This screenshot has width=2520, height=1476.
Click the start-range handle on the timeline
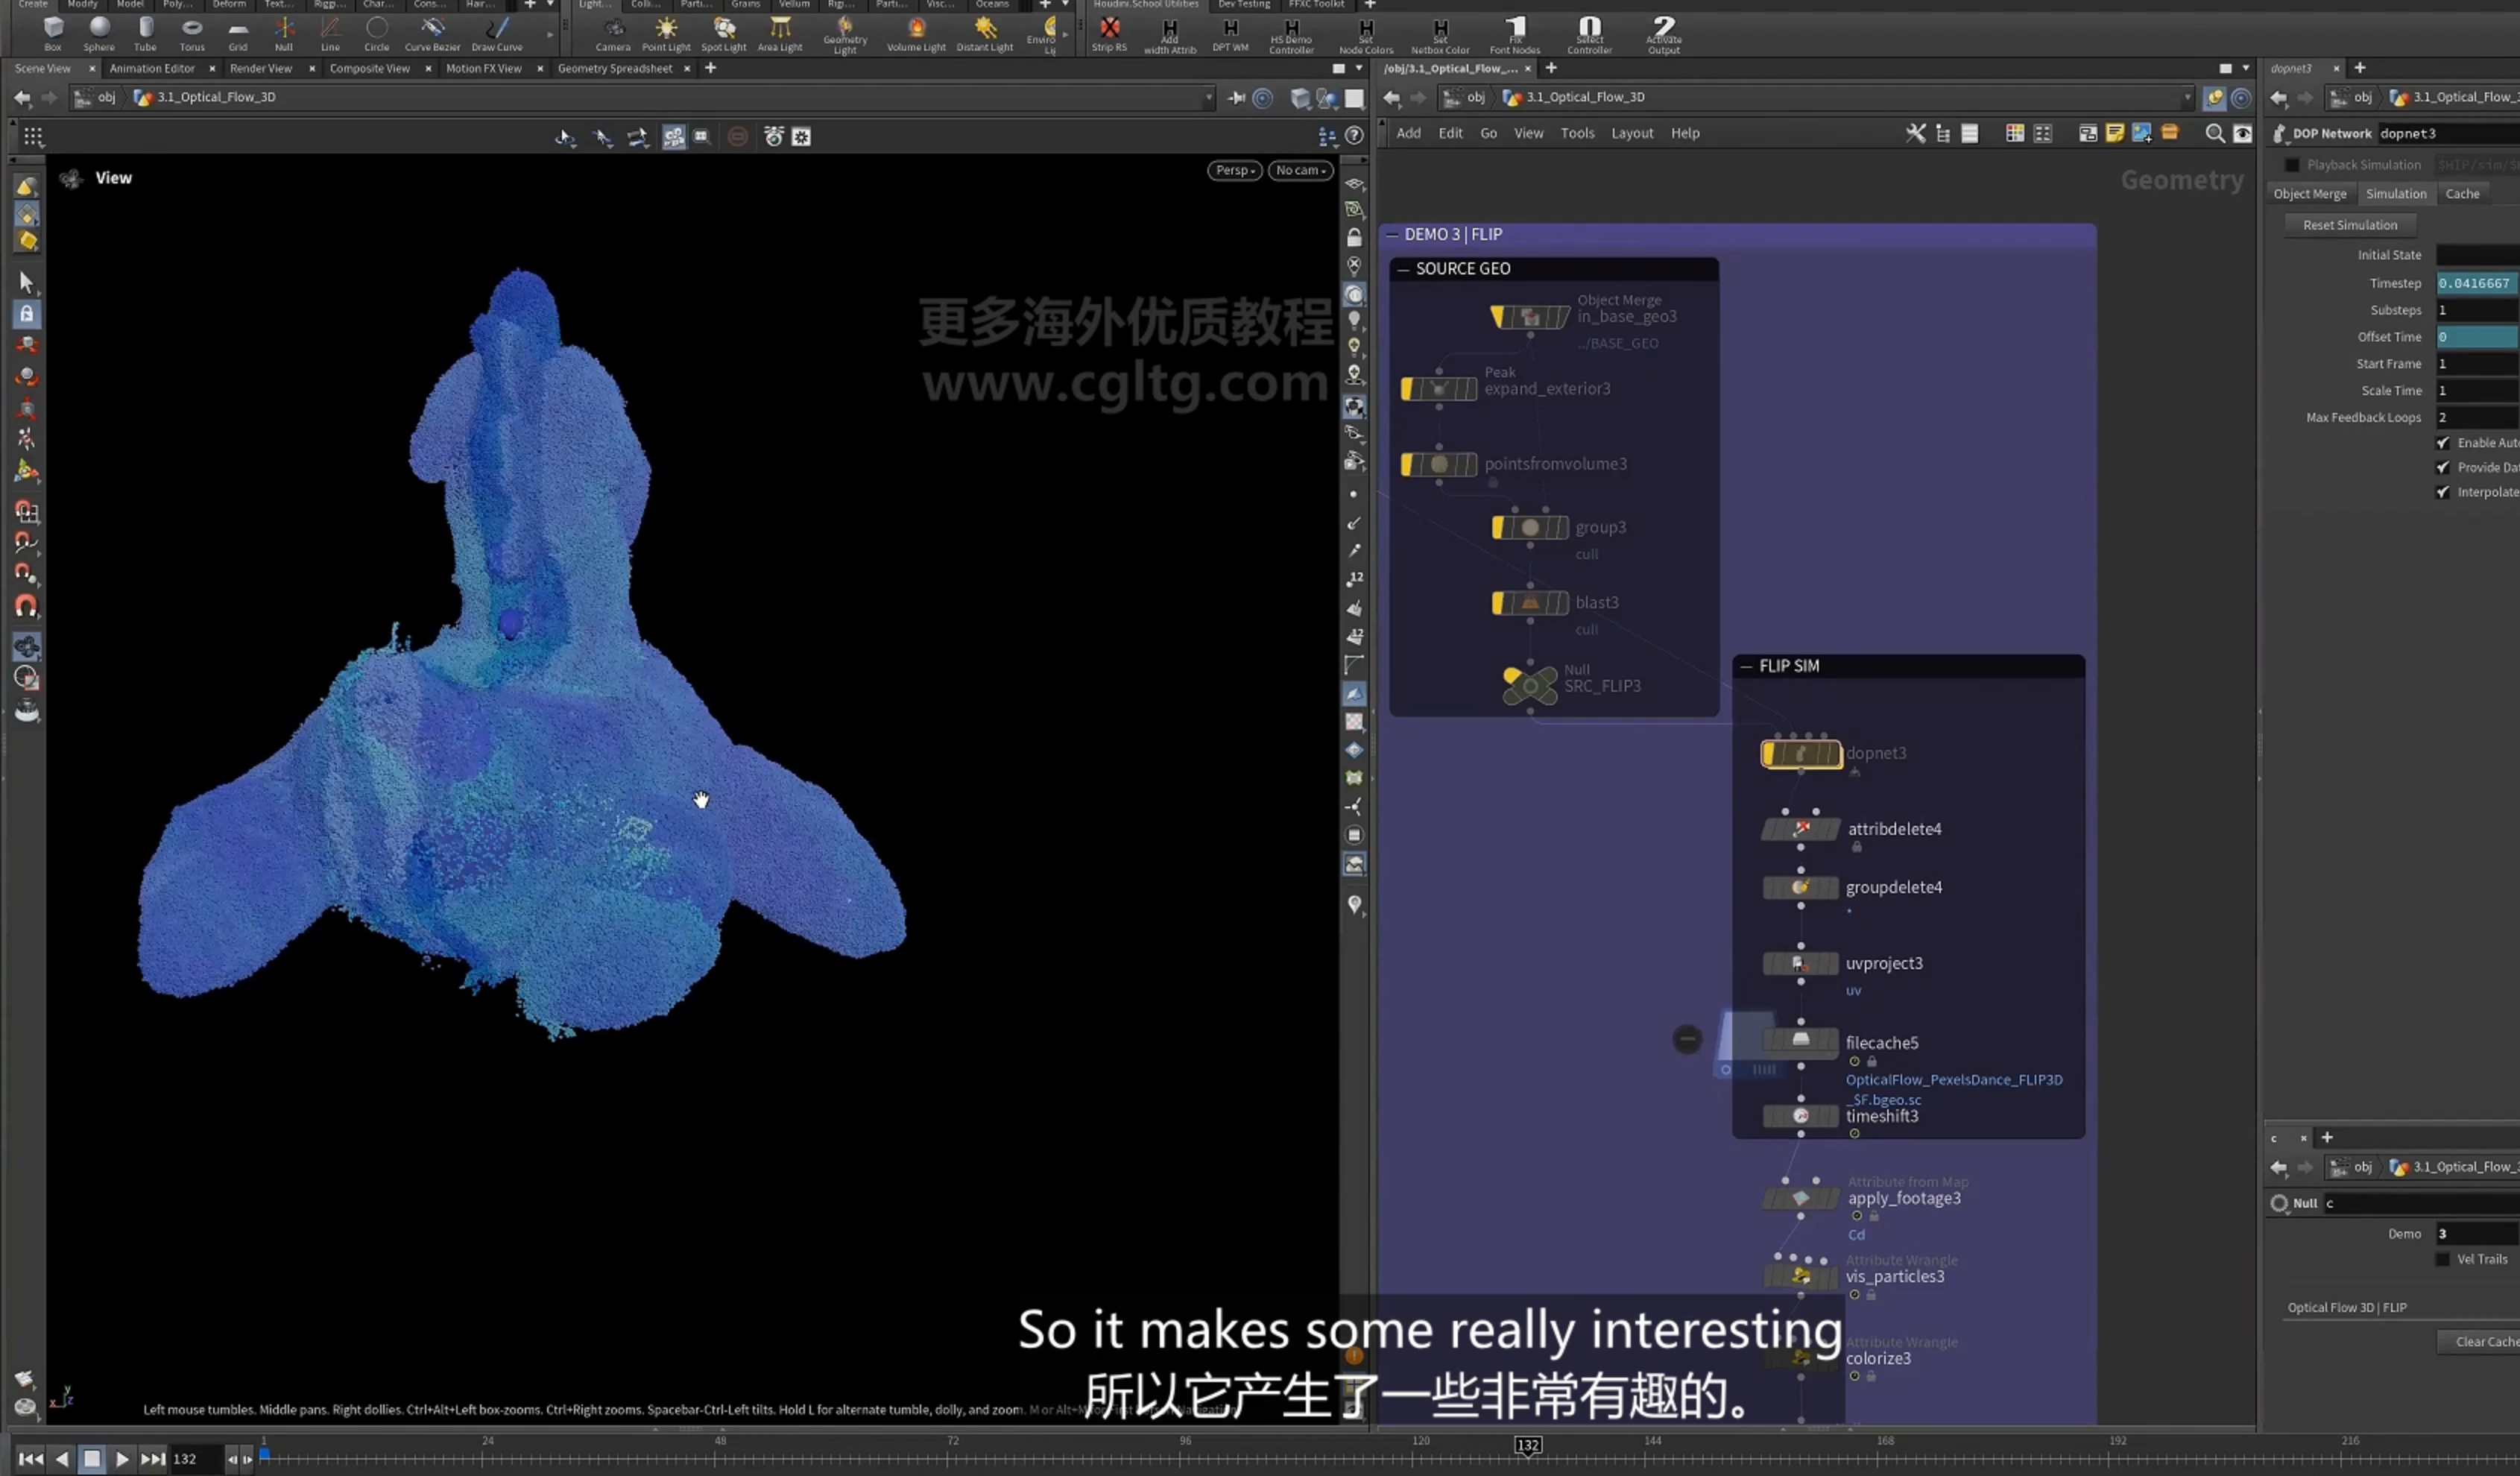[265, 1455]
